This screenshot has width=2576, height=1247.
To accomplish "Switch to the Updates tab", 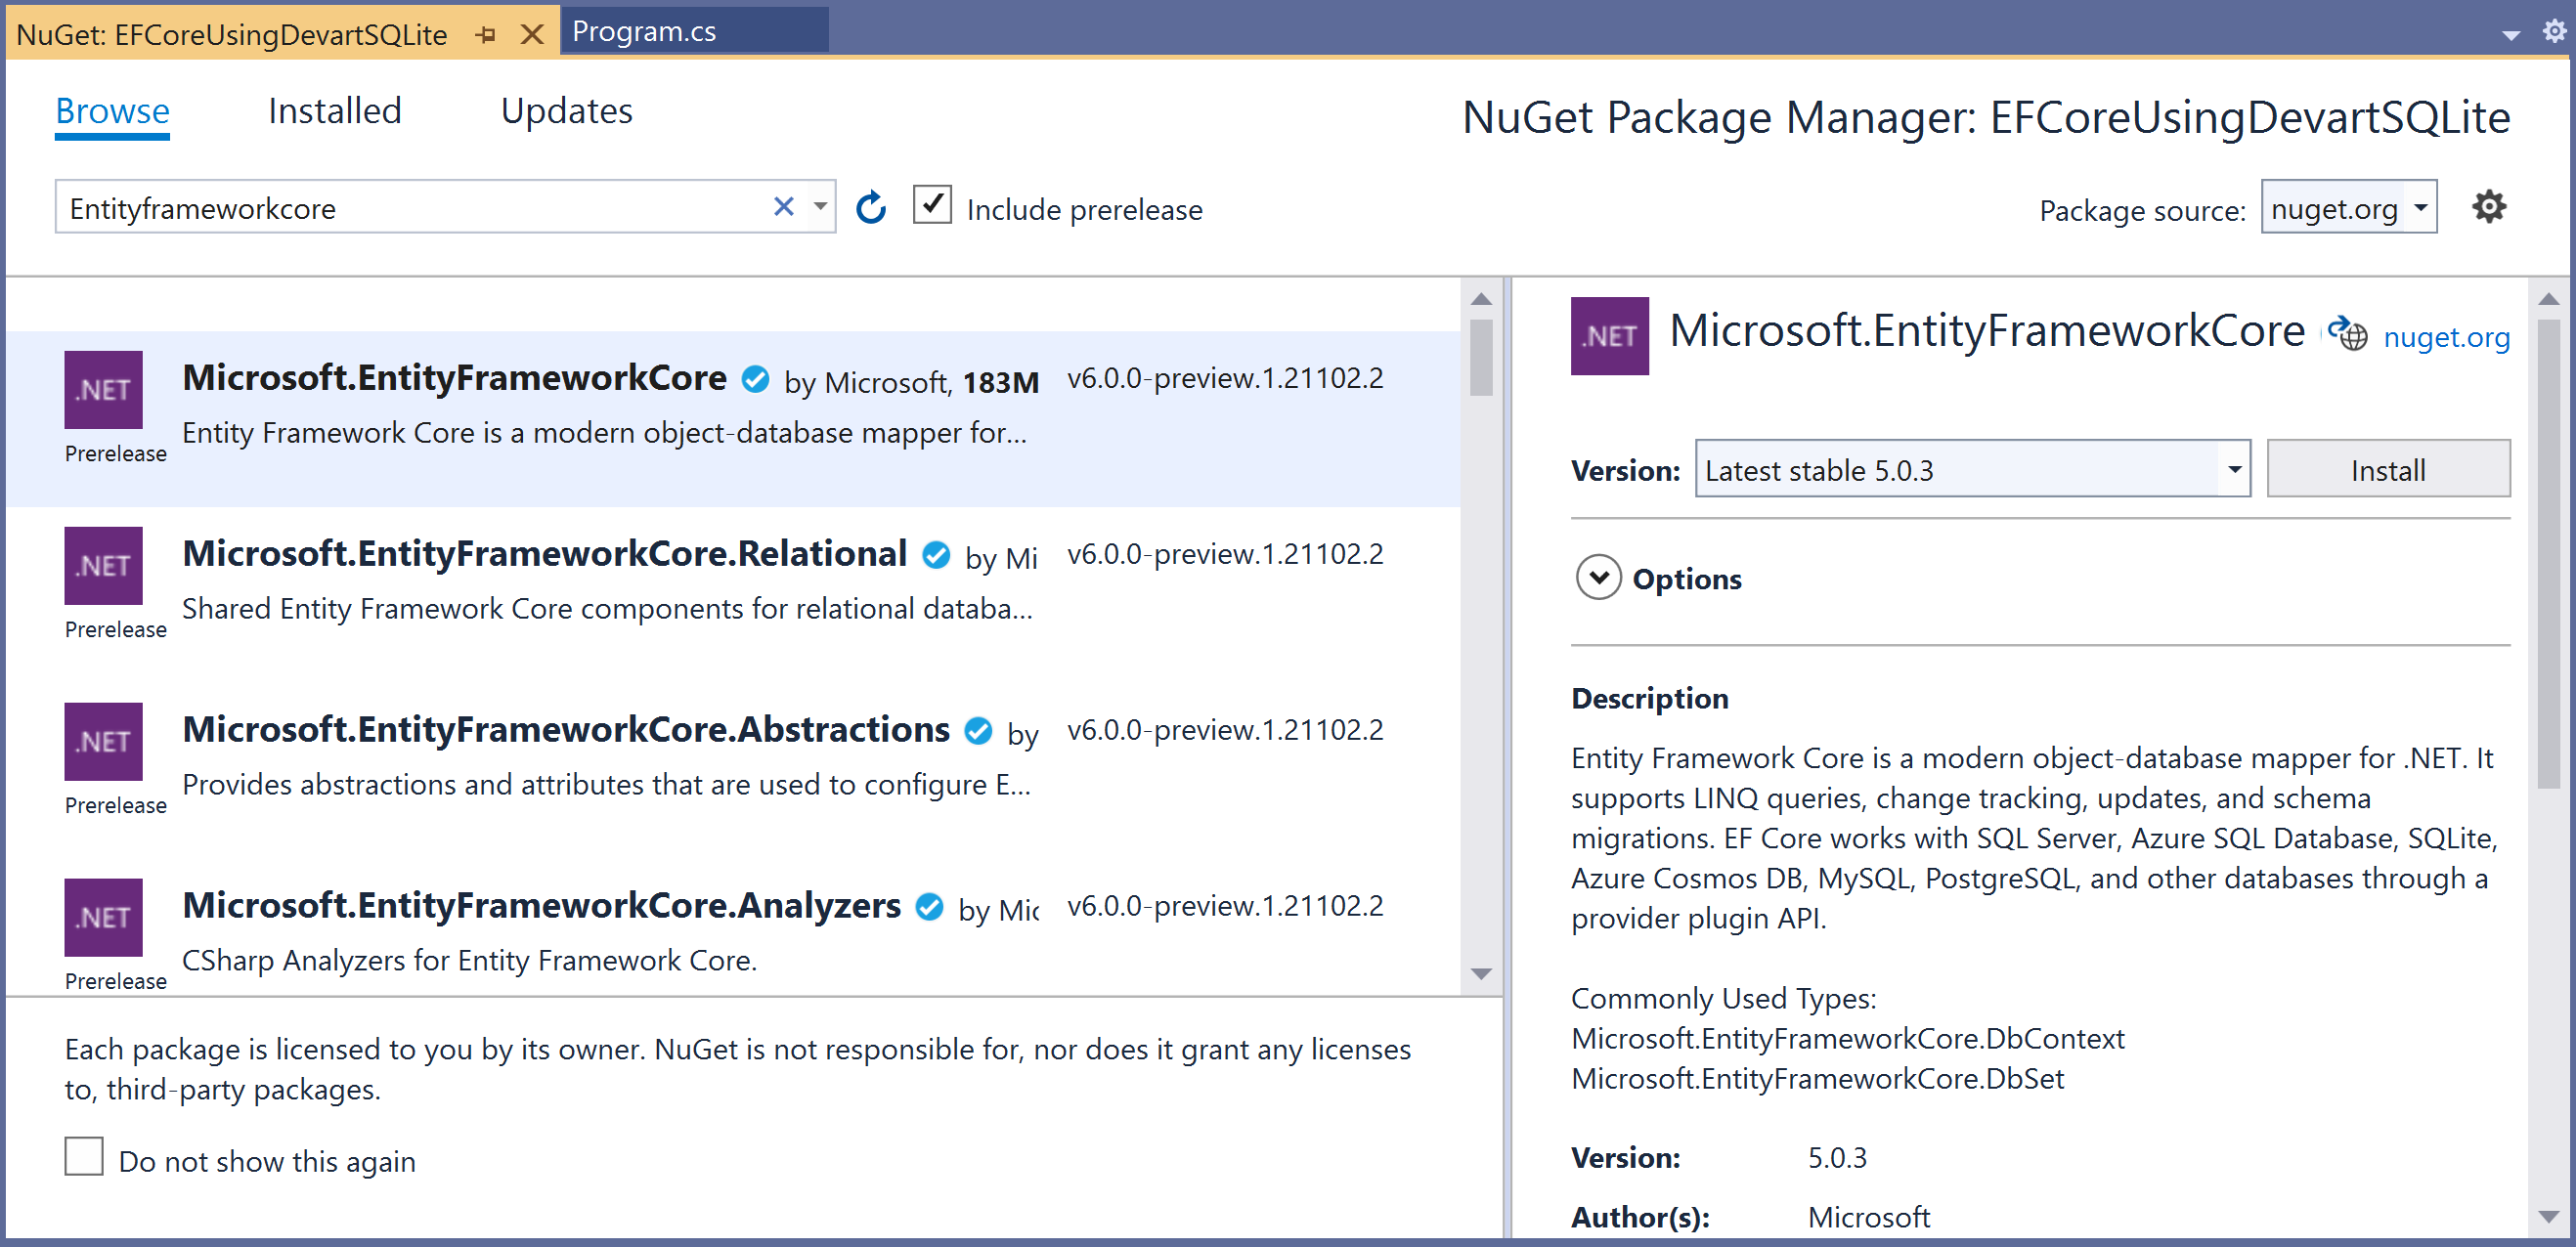I will [x=566, y=111].
